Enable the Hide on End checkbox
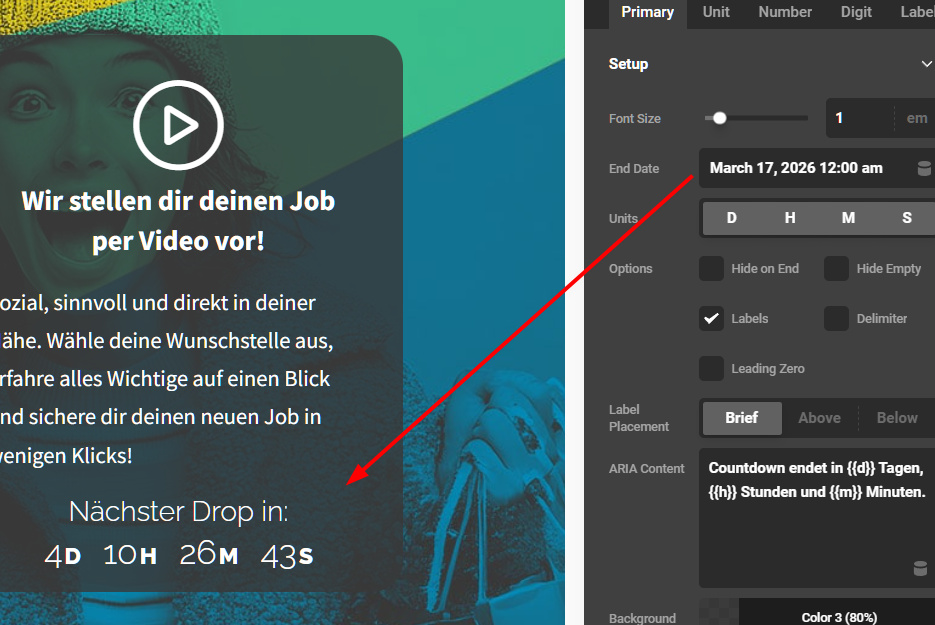 tap(711, 269)
